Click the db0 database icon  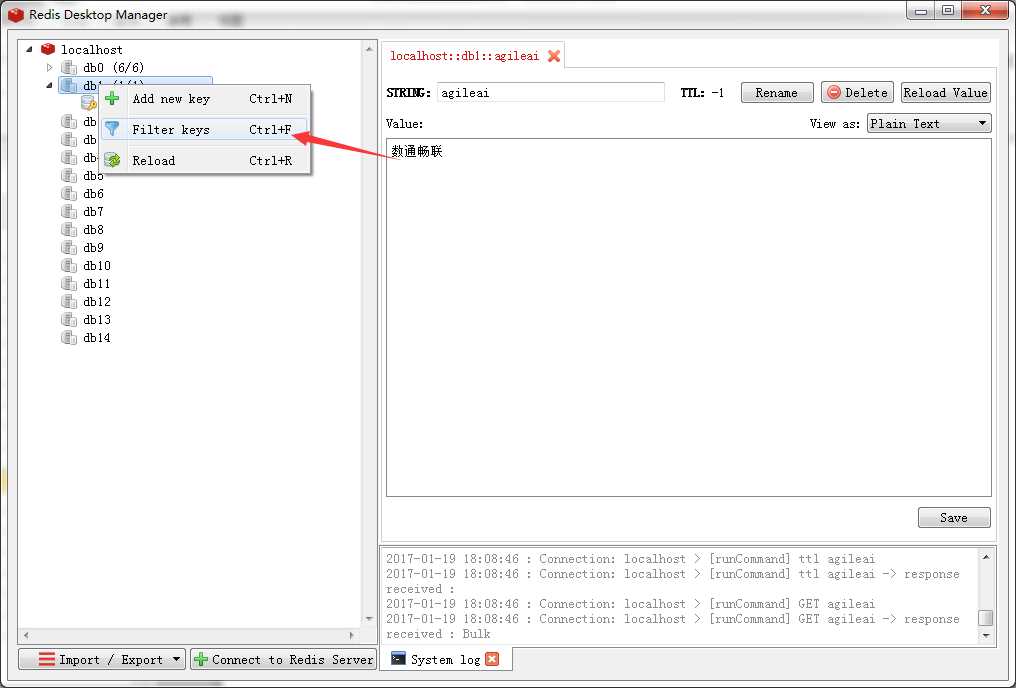[x=69, y=67]
